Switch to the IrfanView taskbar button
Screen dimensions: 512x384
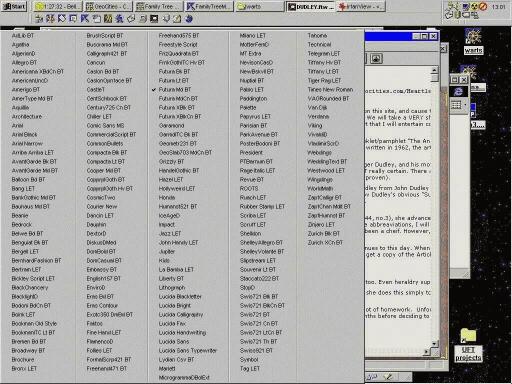pos(361,6)
